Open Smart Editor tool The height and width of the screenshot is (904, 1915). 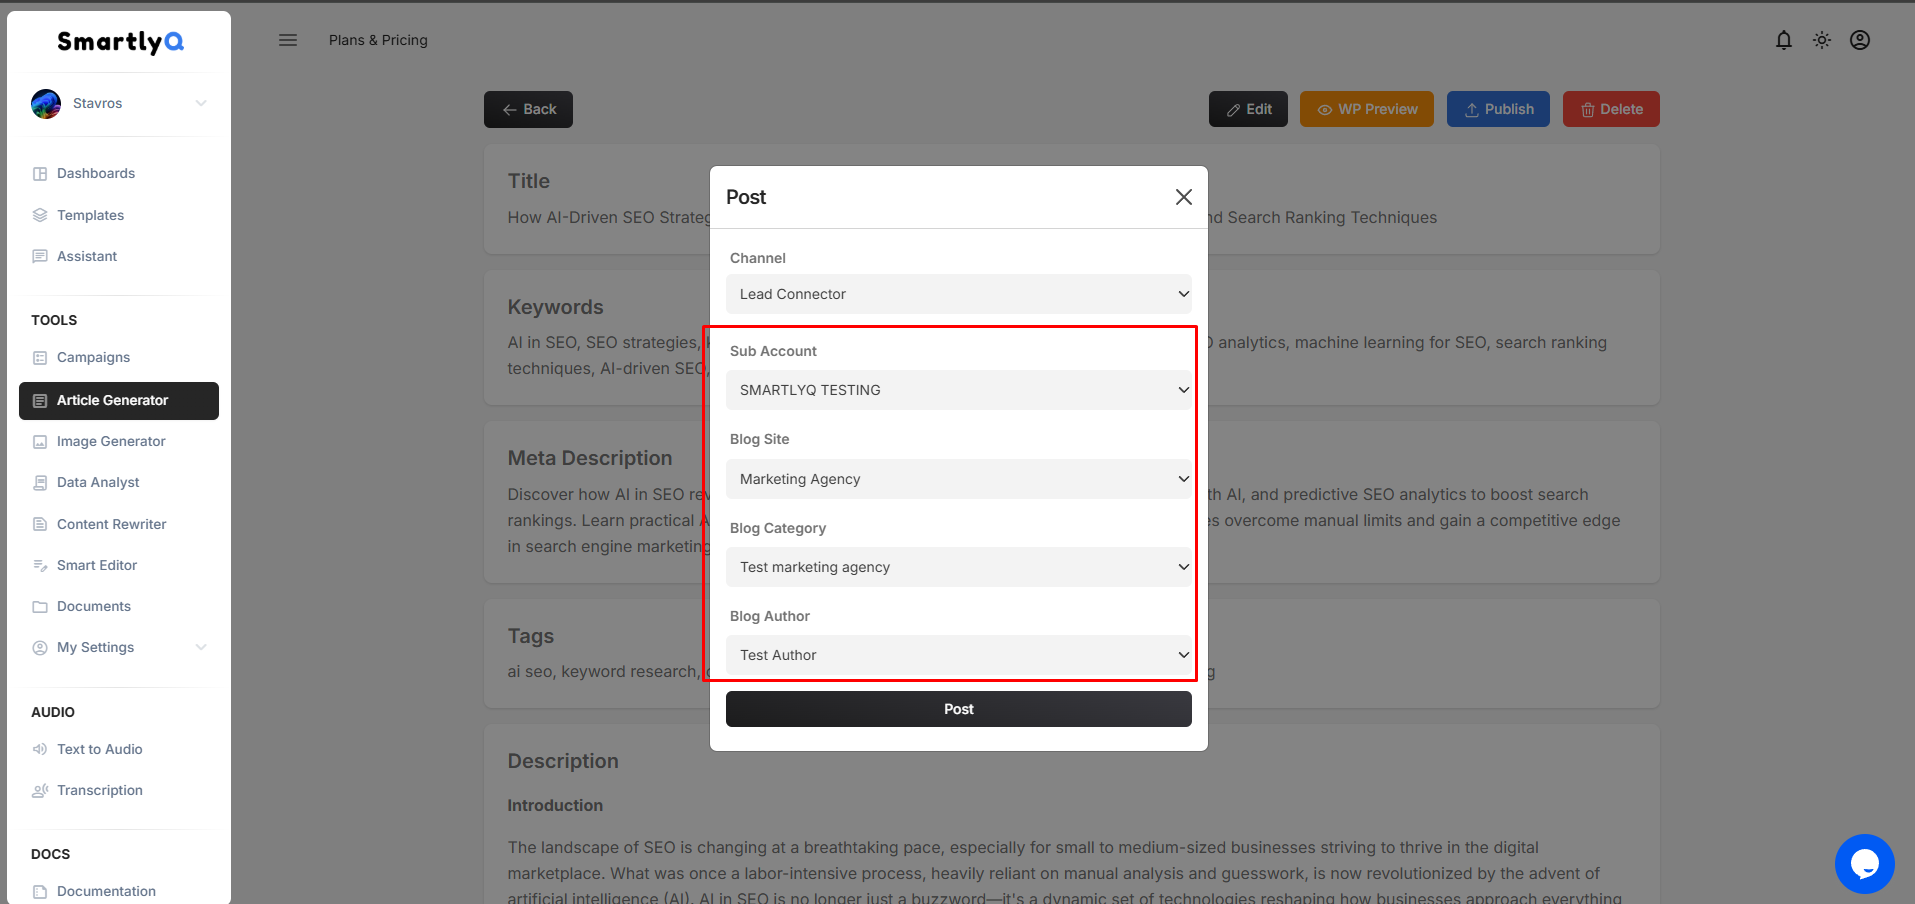(97, 565)
